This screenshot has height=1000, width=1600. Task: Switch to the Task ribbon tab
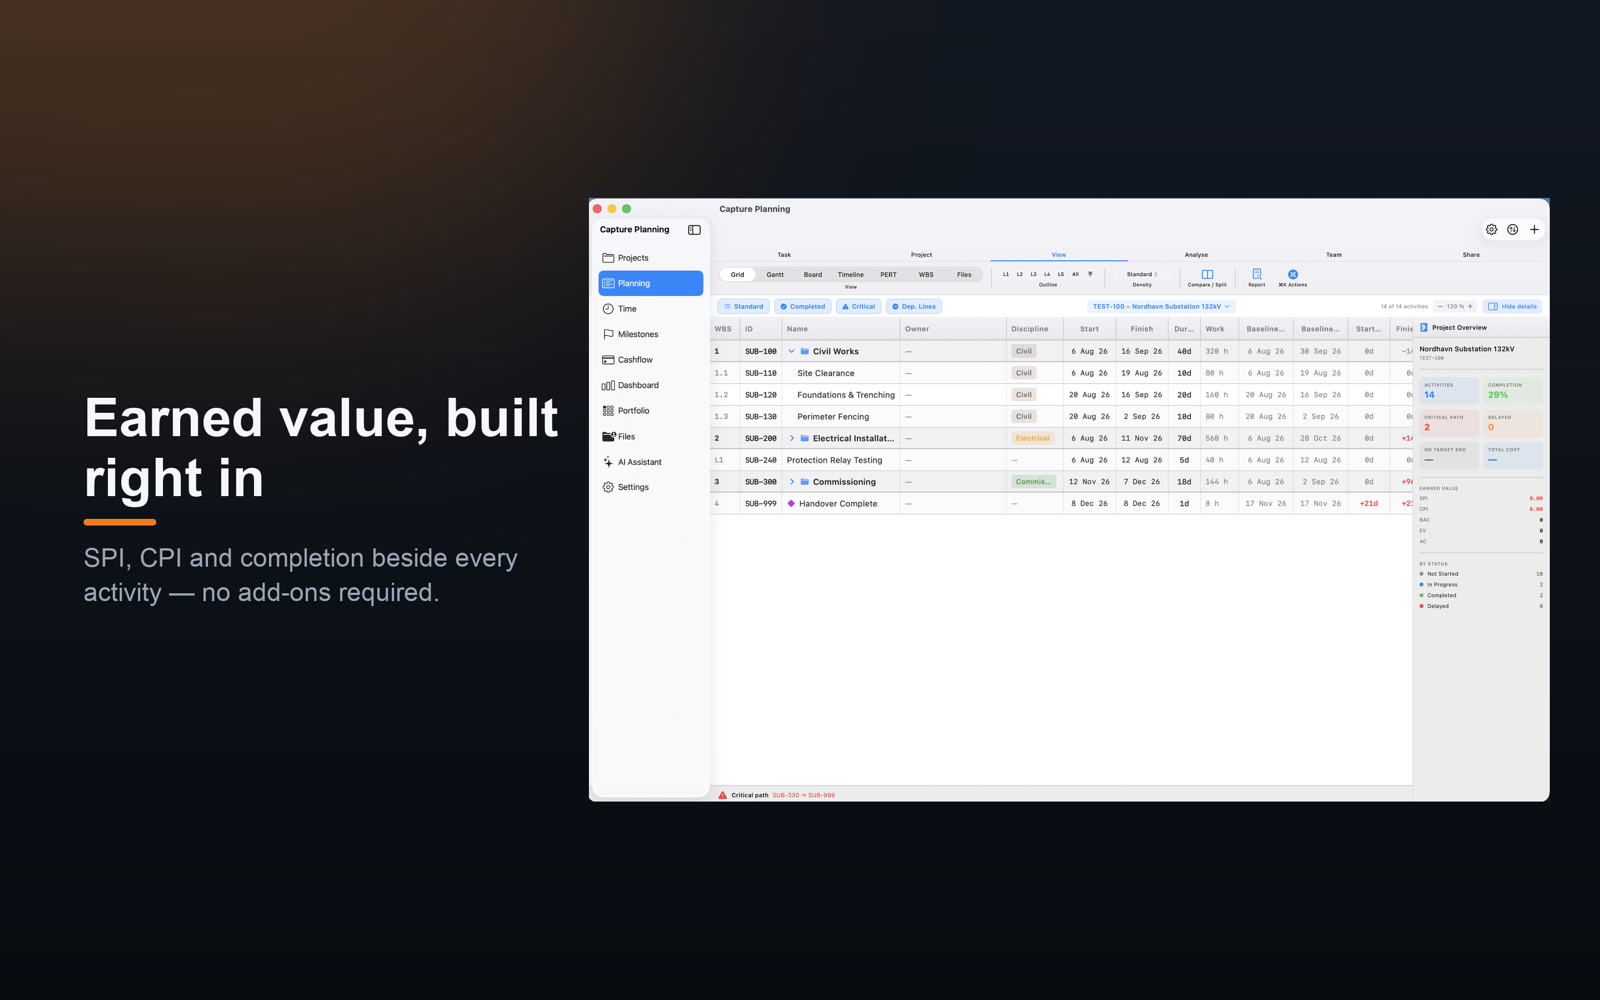pos(784,255)
